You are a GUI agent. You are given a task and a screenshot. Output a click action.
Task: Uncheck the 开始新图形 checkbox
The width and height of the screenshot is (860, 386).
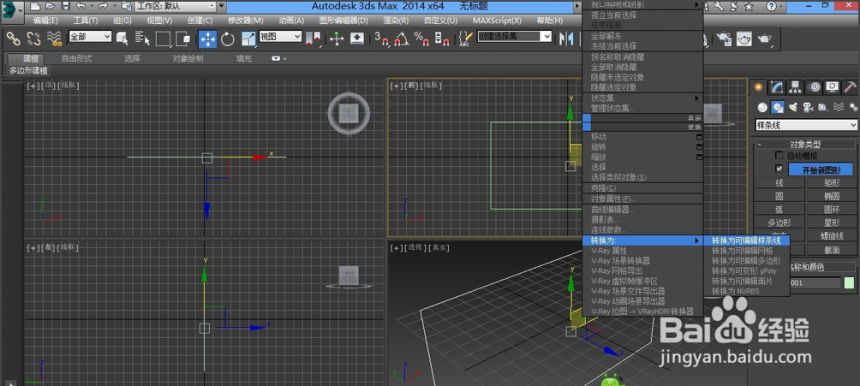coord(779,168)
